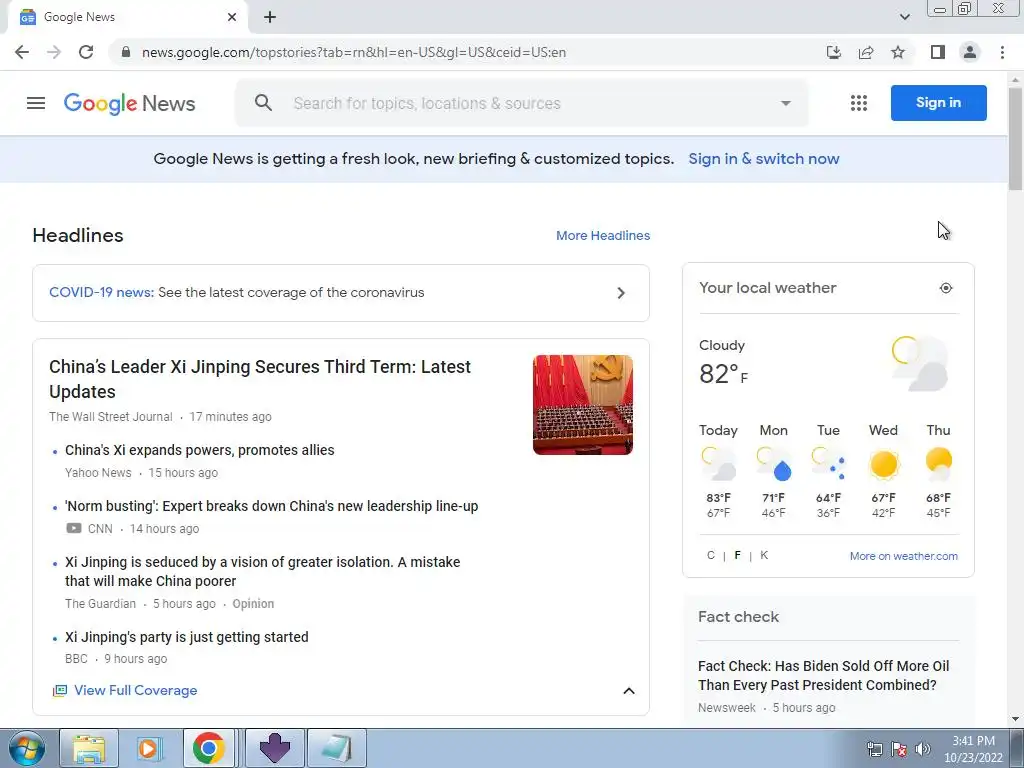The height and width of the screenshot is (768, 1024).
Task: Open the Google apps grid
Action: pyautogui.click(x=859, y=103)
